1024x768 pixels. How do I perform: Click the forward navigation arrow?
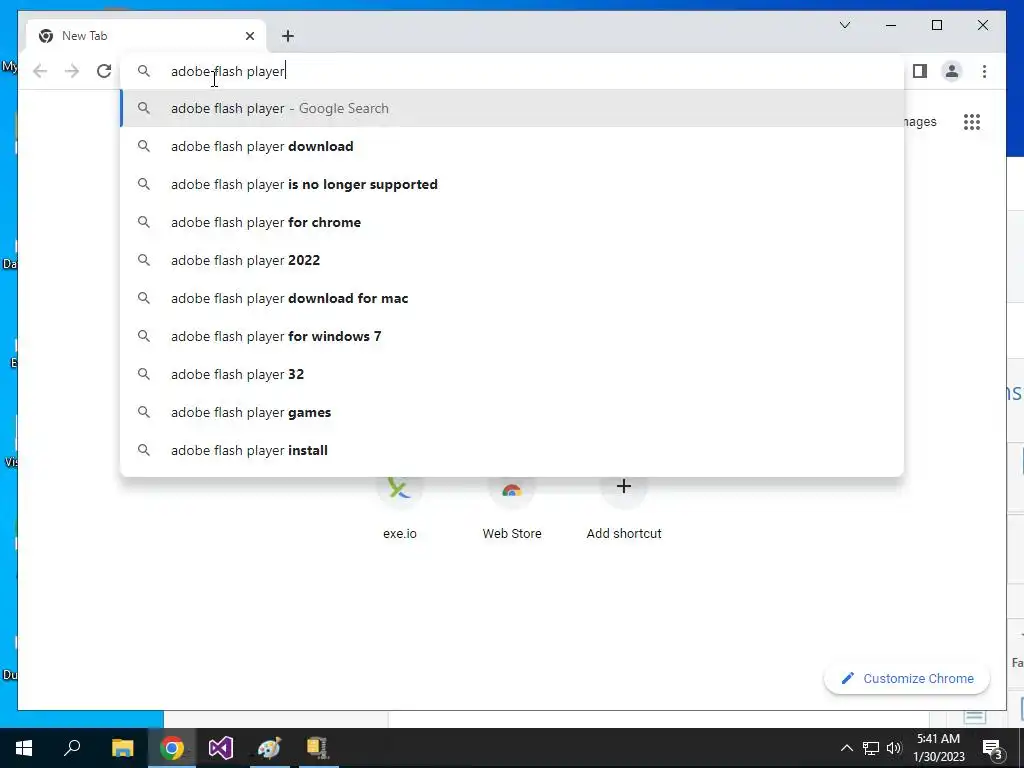[x=72, y=71]
